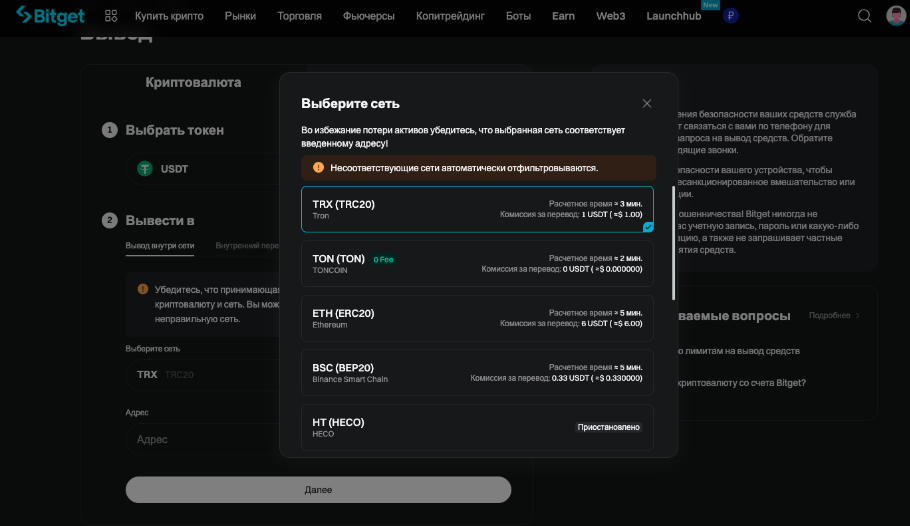910x526 pixels.
Task: Click the 0 Fee badge on TON
Action: pyautogui.click(x=383, y=260)
